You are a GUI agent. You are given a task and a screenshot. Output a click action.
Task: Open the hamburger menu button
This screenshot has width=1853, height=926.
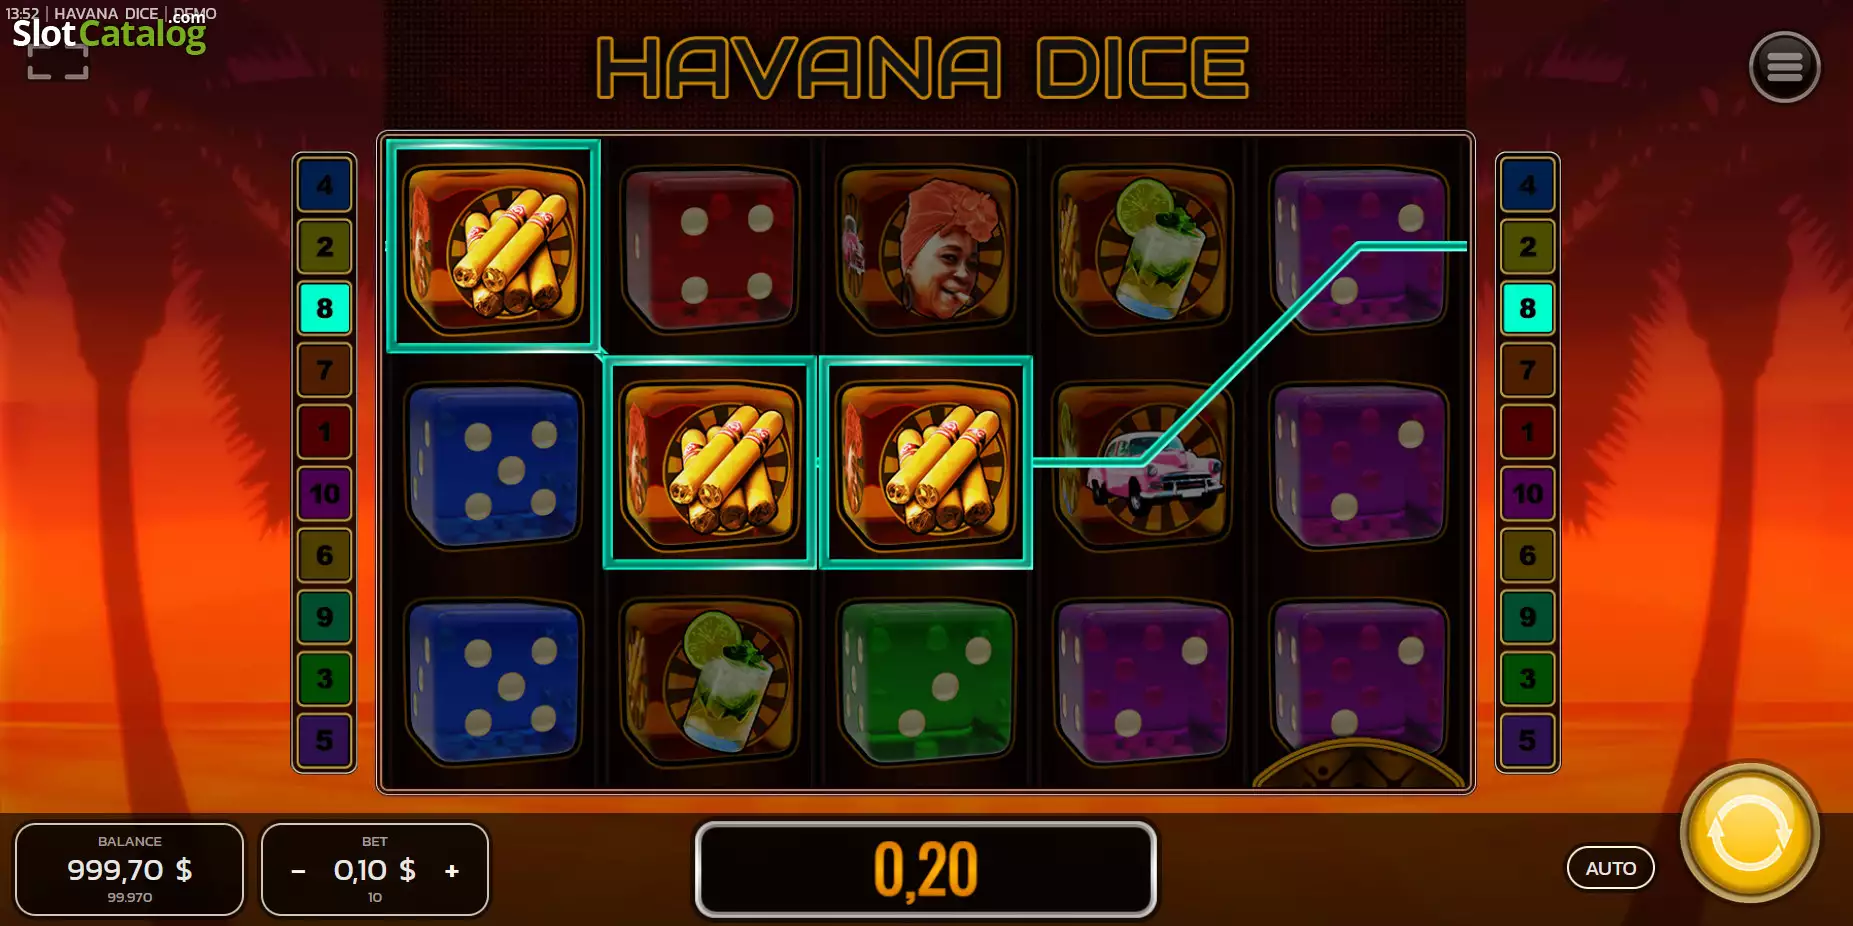coord(1784,67)
